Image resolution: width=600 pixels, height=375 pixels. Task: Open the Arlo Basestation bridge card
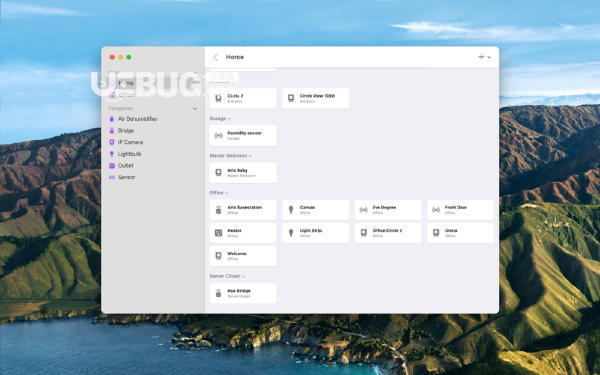pos(243,210)
